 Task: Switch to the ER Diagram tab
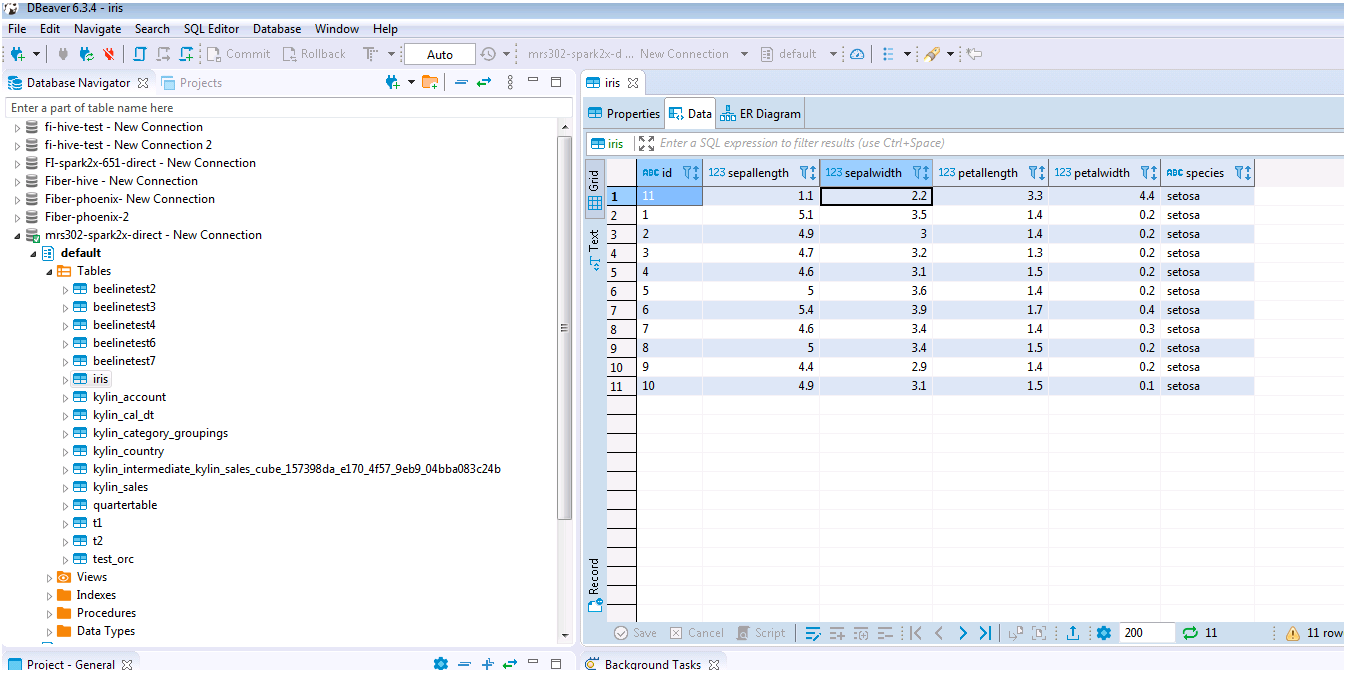(x=760, y=114)
